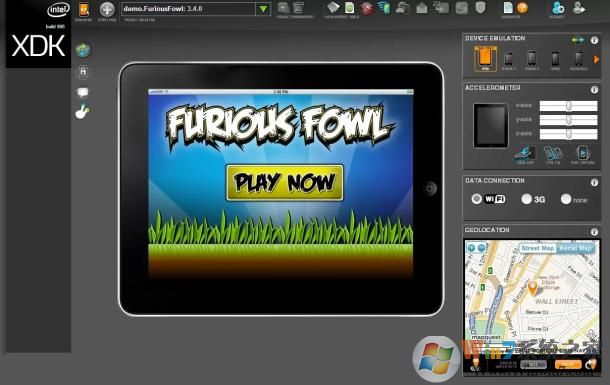Image resolution: width=610 pixels, height=385 pixels.
Task: Click the globe refresh icon in sidebar
Action: pos(83,50)
